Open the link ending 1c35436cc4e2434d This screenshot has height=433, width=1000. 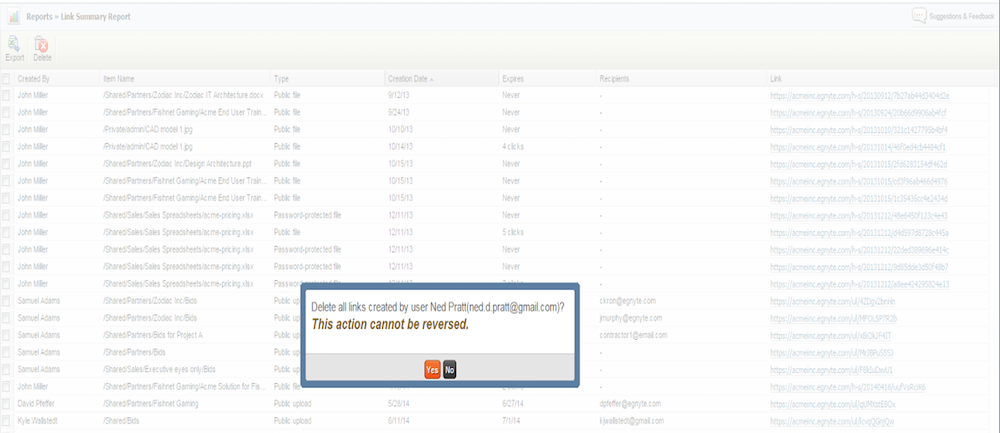[x=858, y=198]
